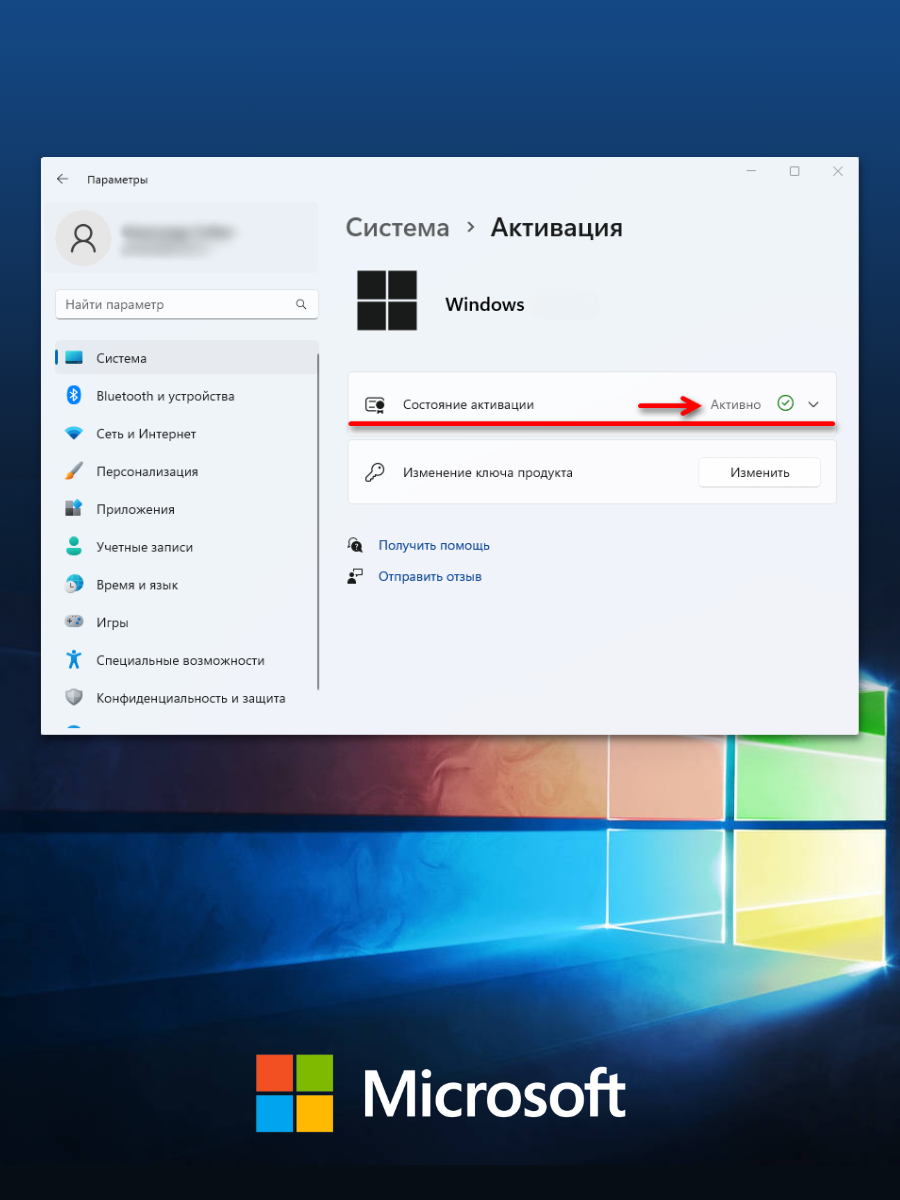Click the Активно status text
Screen dimensions: 900x1200
click(735, 404)
